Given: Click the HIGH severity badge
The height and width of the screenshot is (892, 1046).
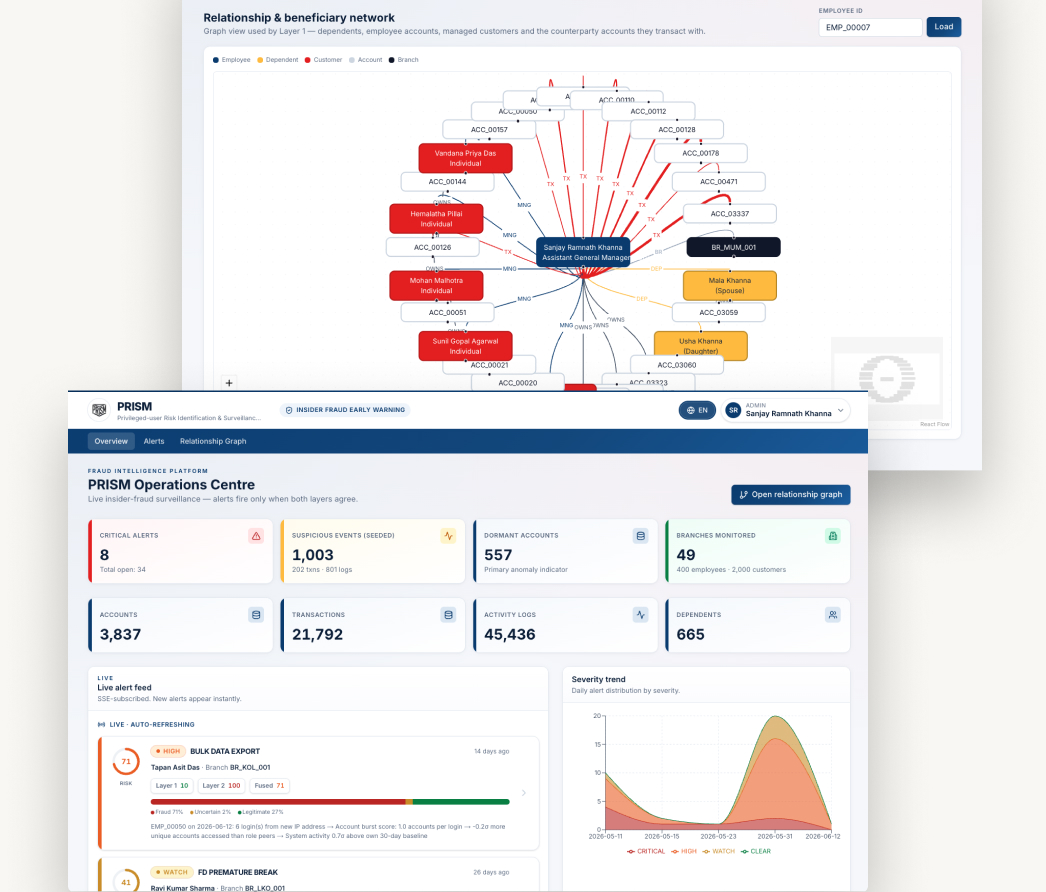Looking at the screenshot, I should (x=167, y=751).
